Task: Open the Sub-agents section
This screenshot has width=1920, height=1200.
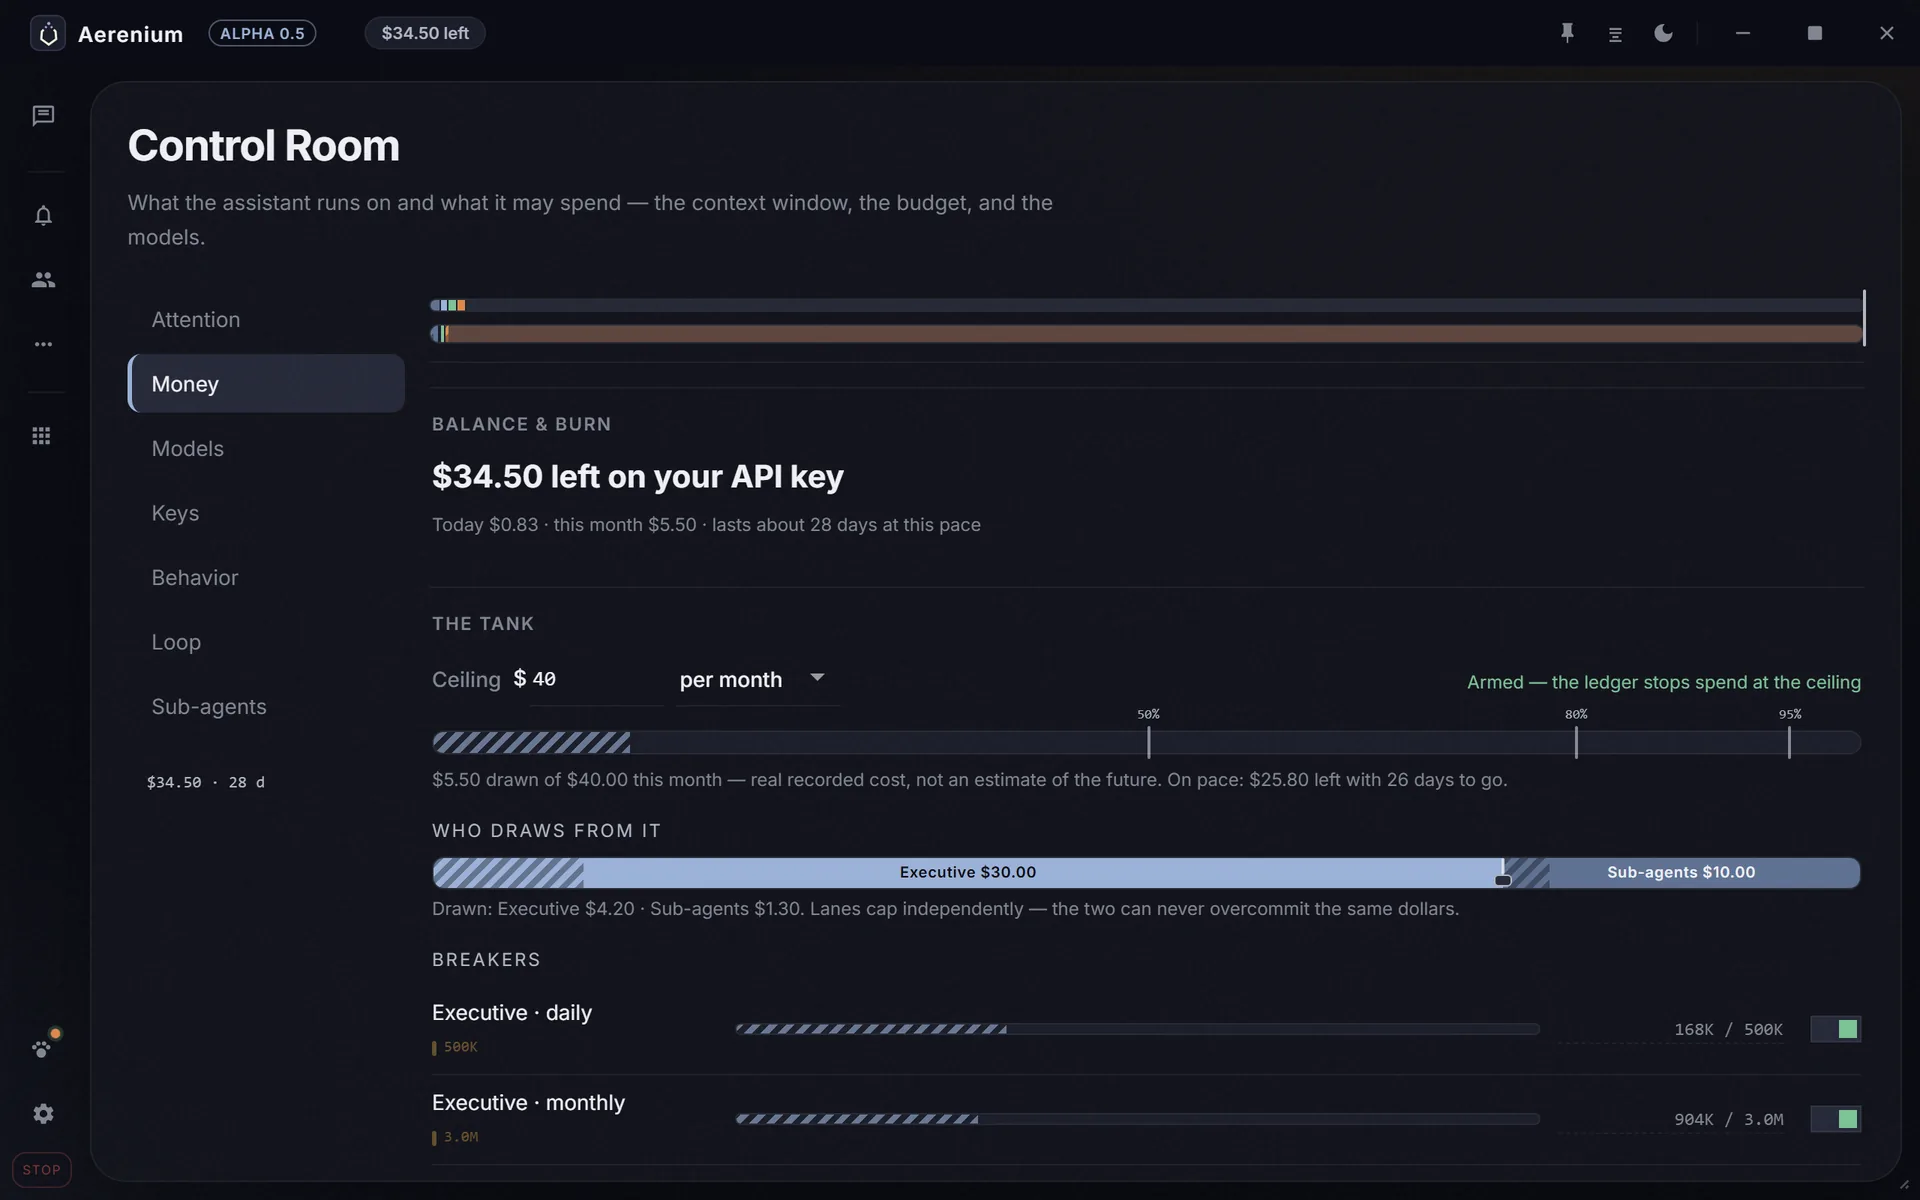Action: pos(266,707)
